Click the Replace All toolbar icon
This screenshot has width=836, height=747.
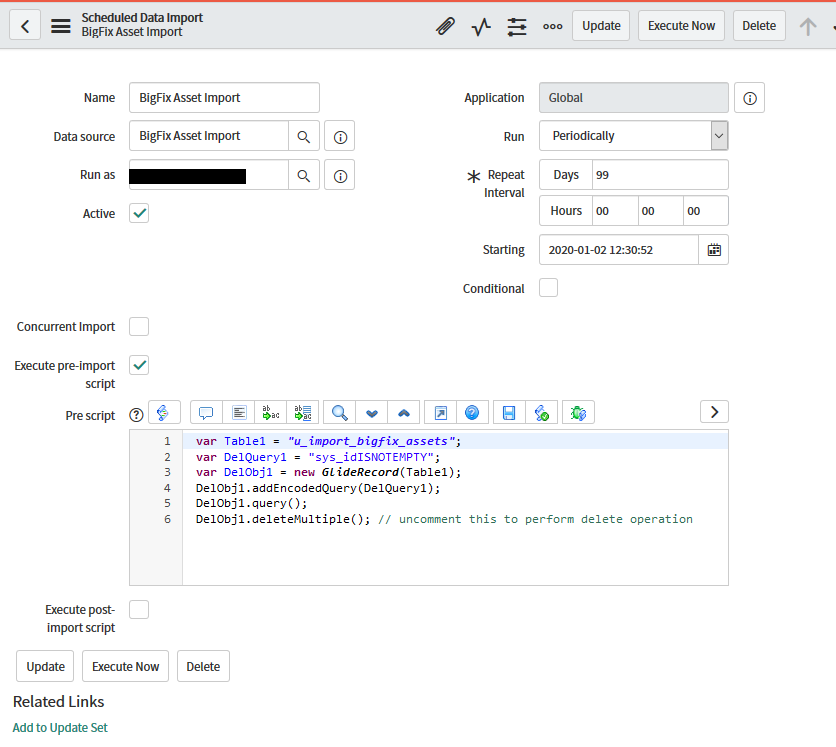pyautogui.click(x=303, y=413)
